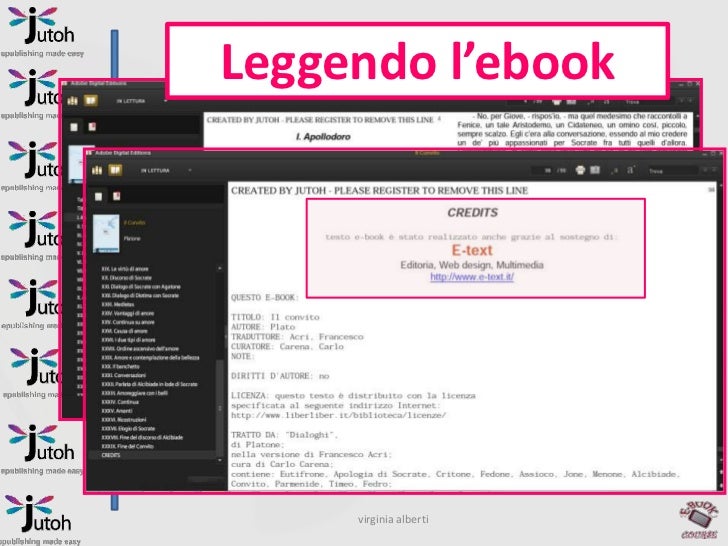
Task: Open chapter 'Elogio di Socrate'
Action: 128,429
